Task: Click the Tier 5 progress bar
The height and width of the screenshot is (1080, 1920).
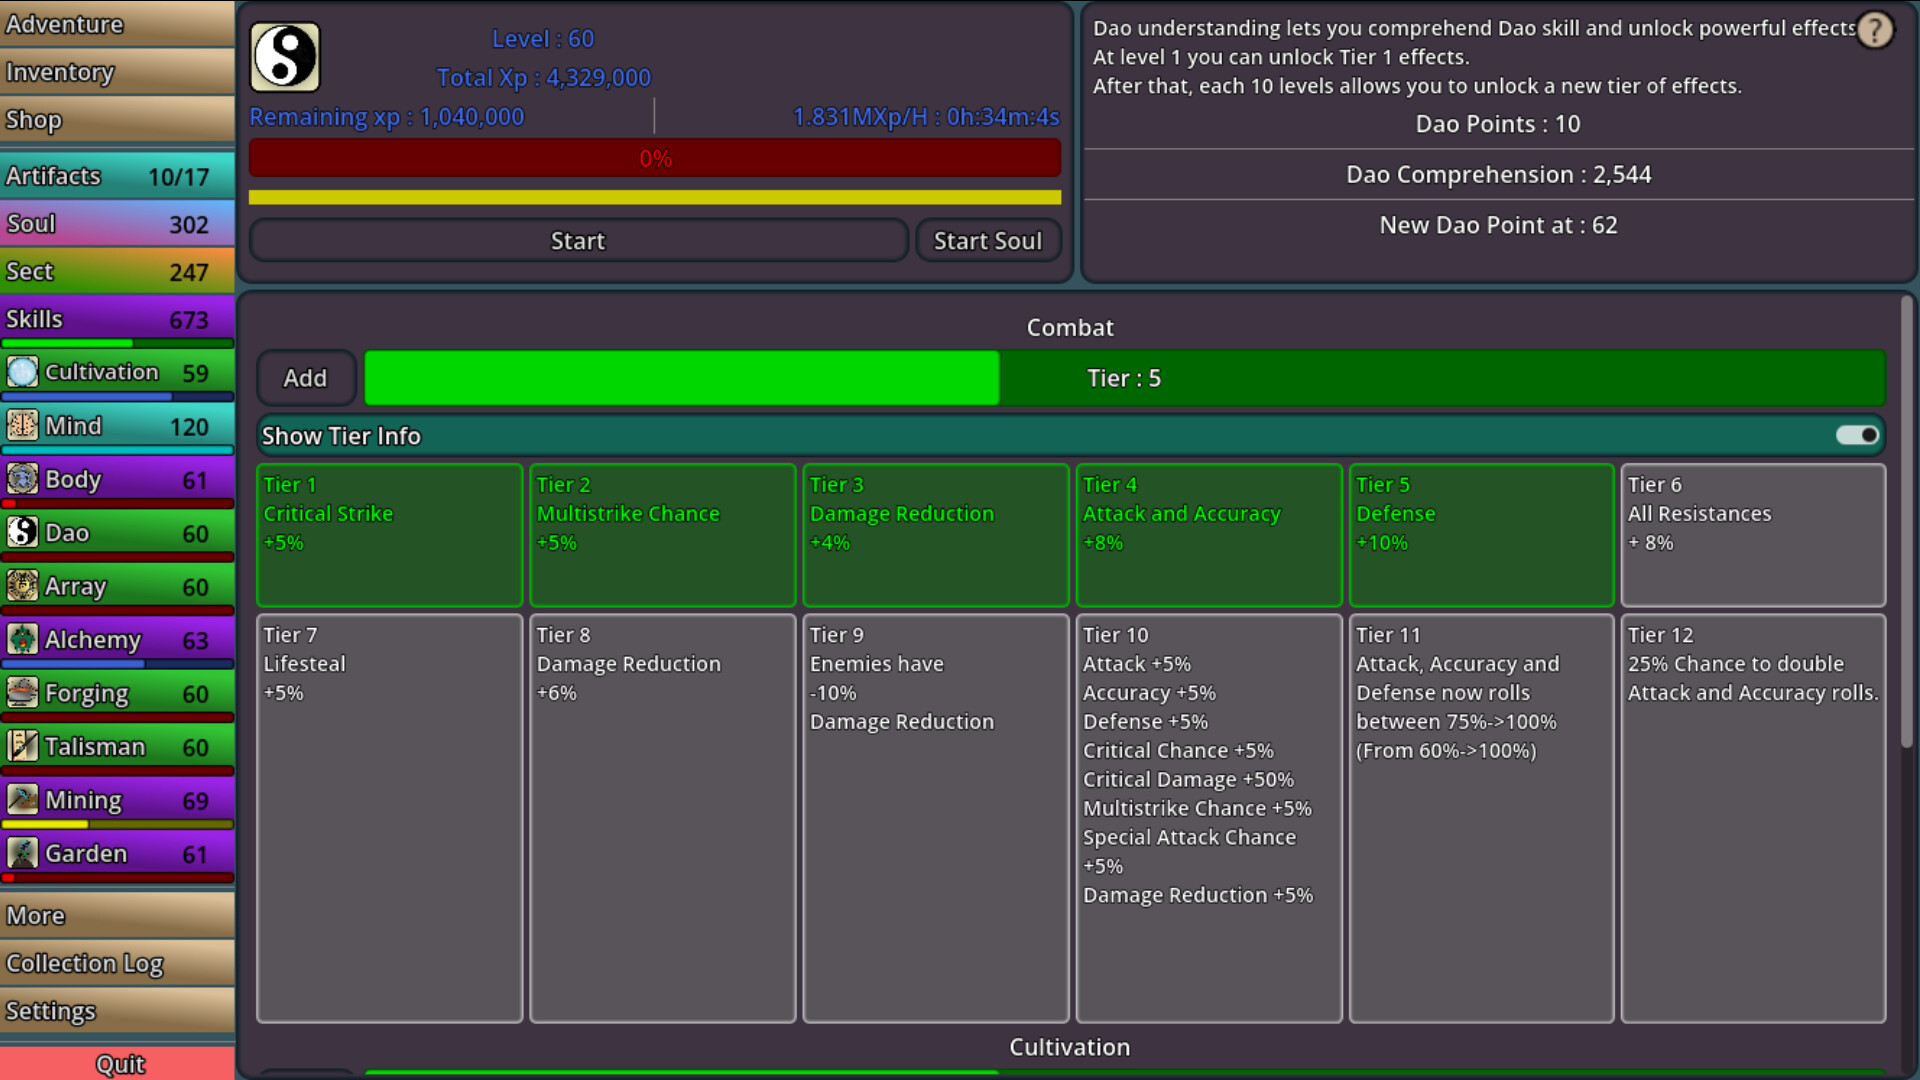Action: coord(1123,378)
